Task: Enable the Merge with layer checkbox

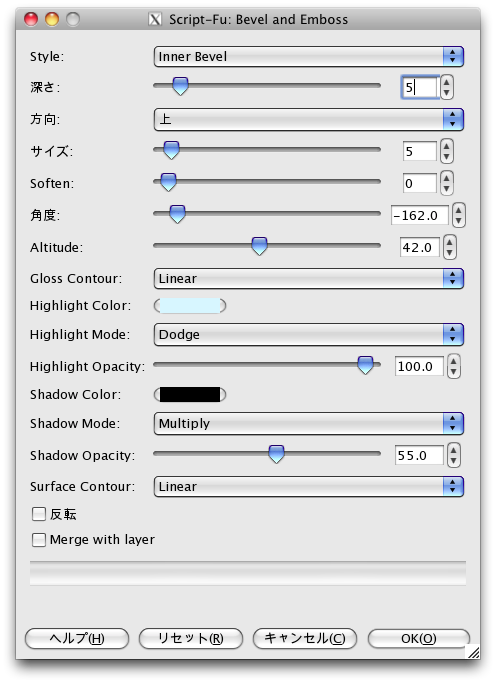Action: (39, 540)
